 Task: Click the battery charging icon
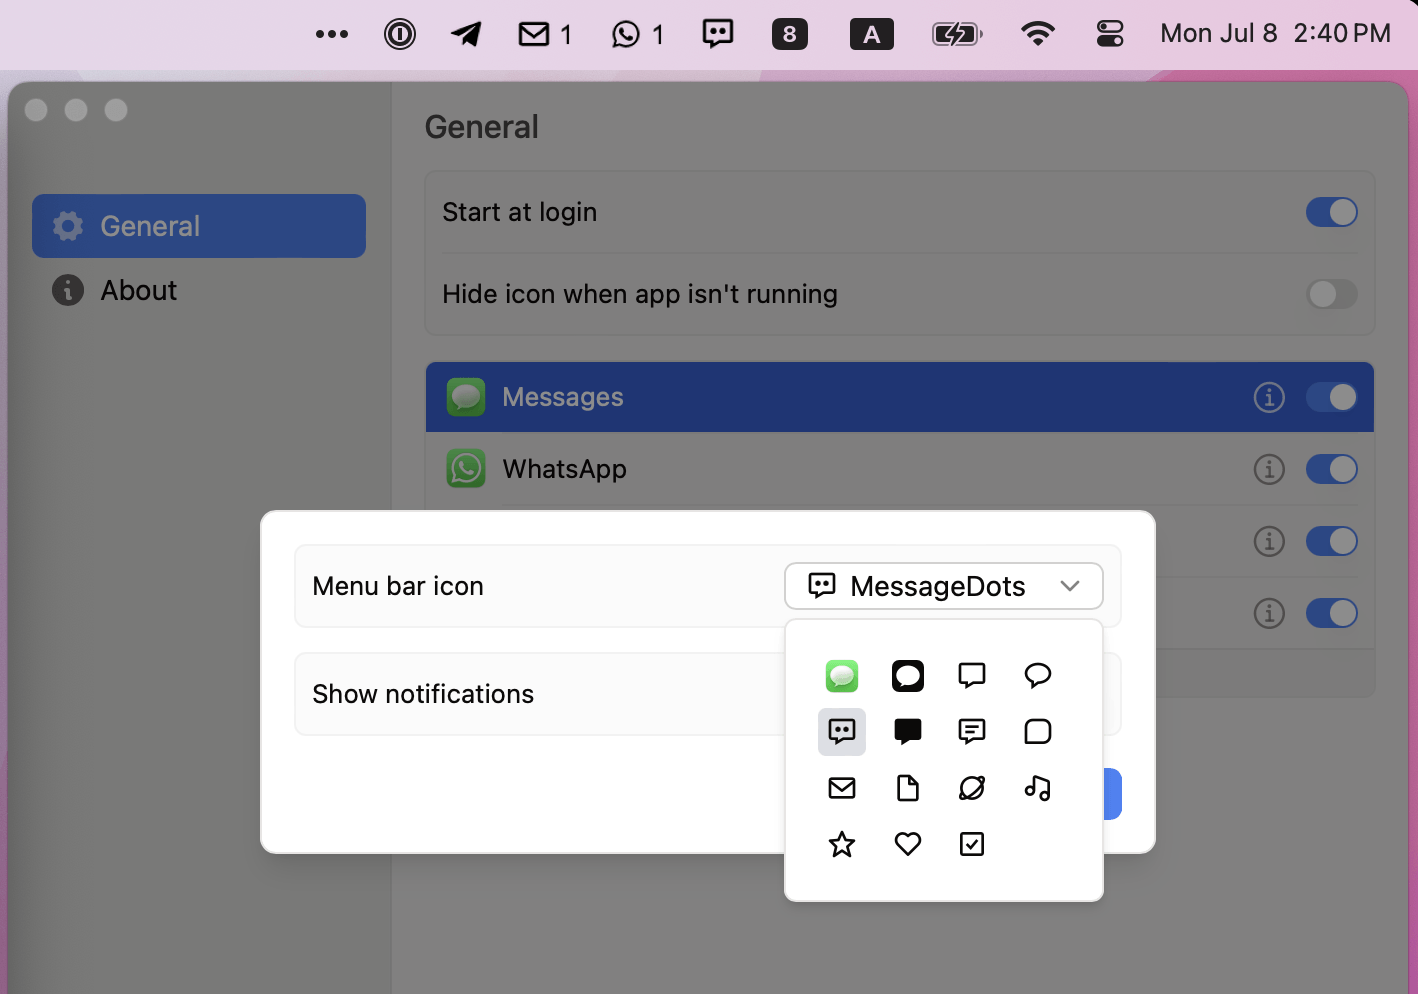coord(957,35)
